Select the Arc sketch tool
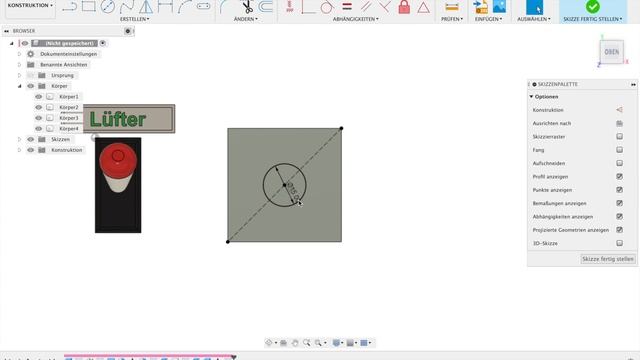Screen dimensions: 640x360 tap(184, 7)
